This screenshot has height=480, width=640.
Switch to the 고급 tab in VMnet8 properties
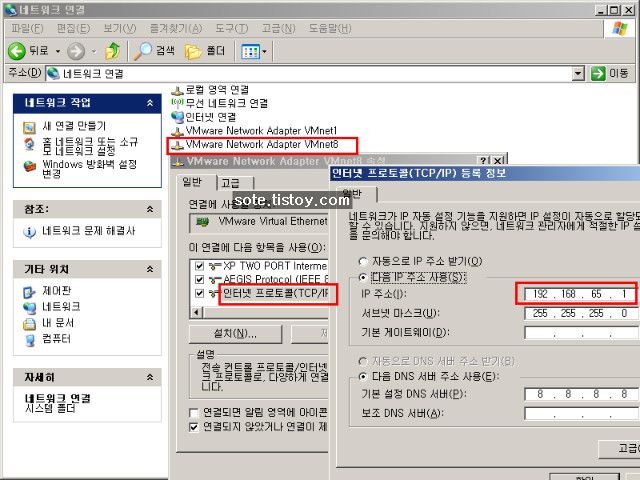click(235, 183)
